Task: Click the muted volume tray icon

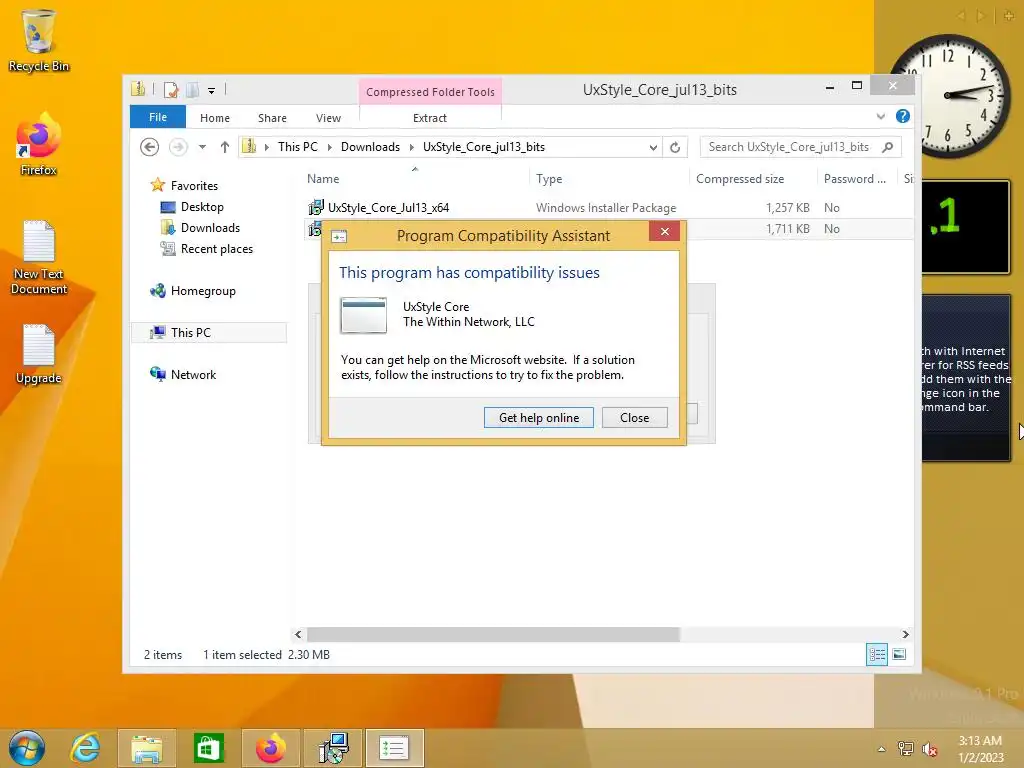Action: (x=929, y=749)
